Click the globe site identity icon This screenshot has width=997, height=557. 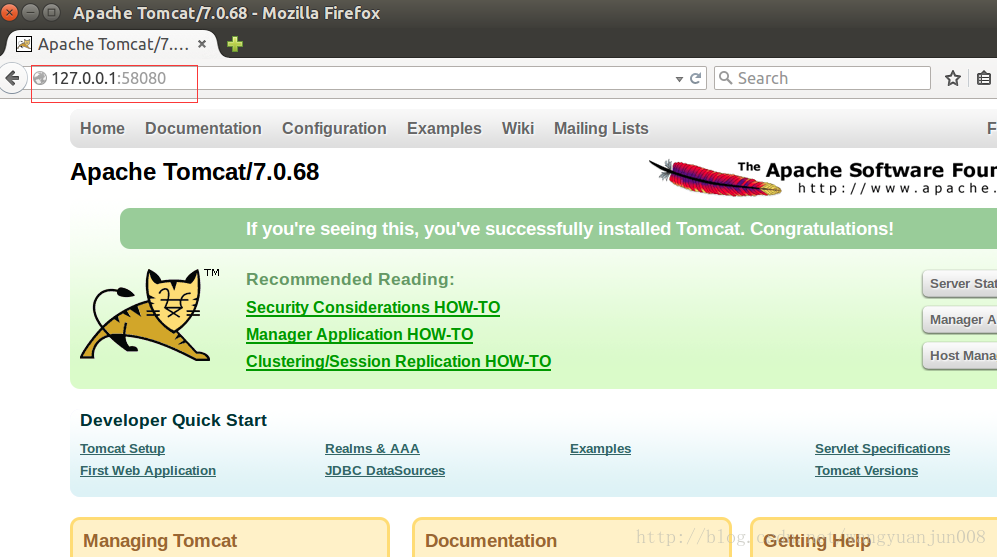(40, 78)
